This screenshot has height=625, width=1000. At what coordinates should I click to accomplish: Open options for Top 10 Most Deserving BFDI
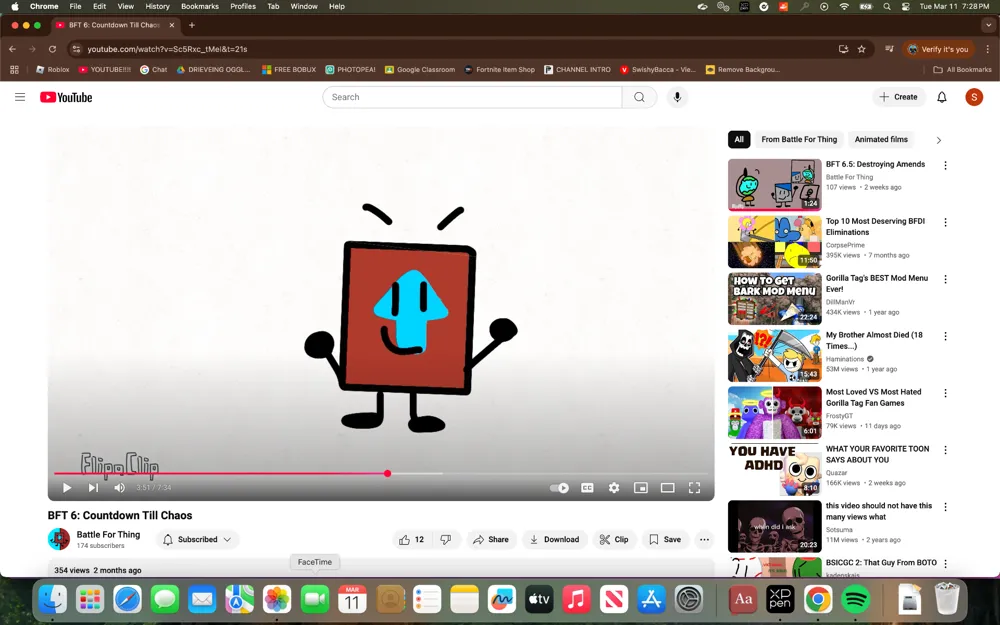945,223
